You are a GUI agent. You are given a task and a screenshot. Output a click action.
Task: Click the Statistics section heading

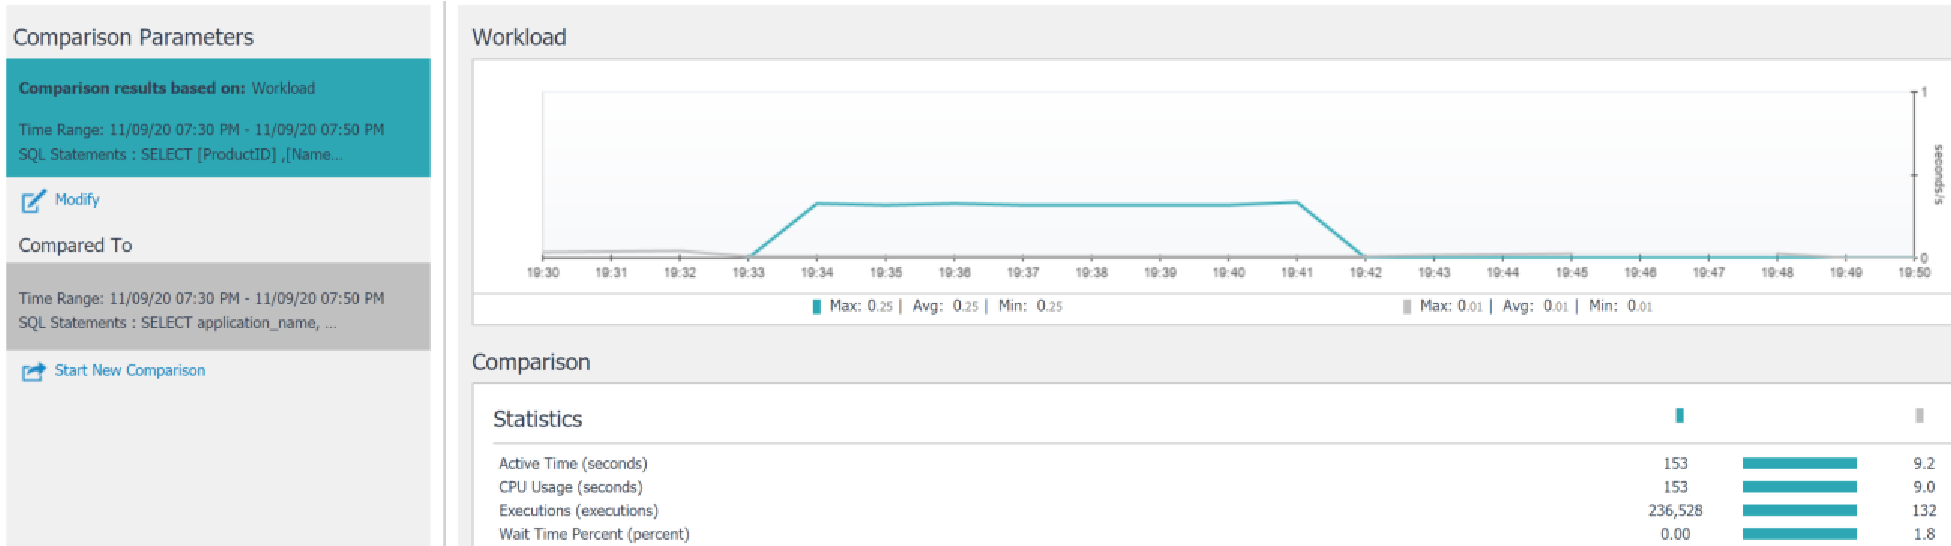click(x=537, y=419)
